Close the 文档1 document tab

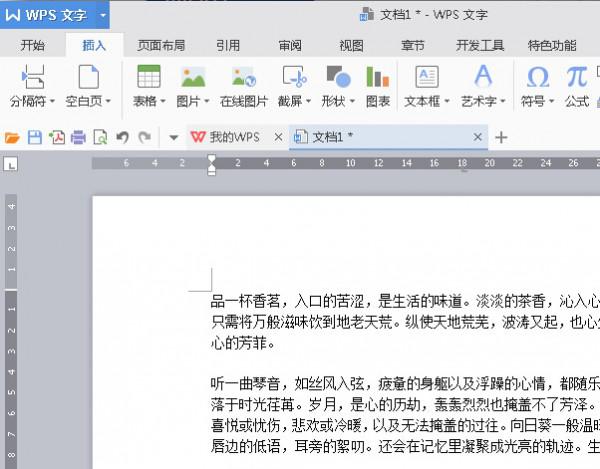478,137
